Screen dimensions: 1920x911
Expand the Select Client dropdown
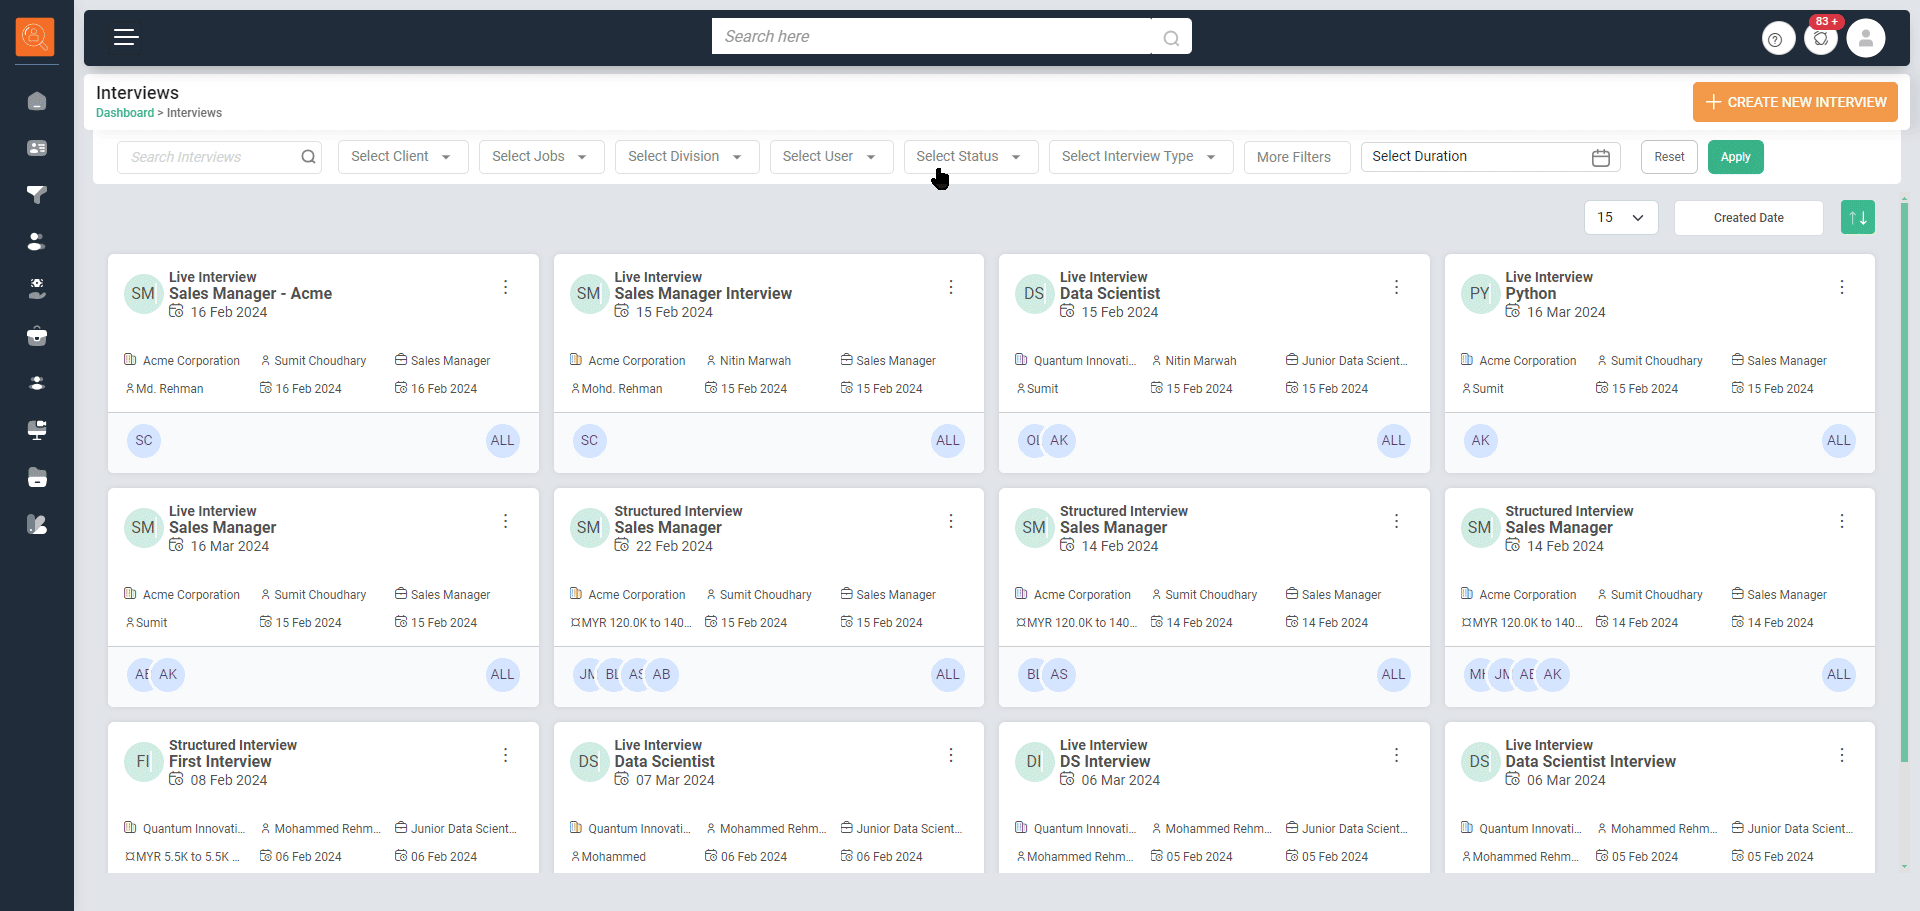click(402, 157)
